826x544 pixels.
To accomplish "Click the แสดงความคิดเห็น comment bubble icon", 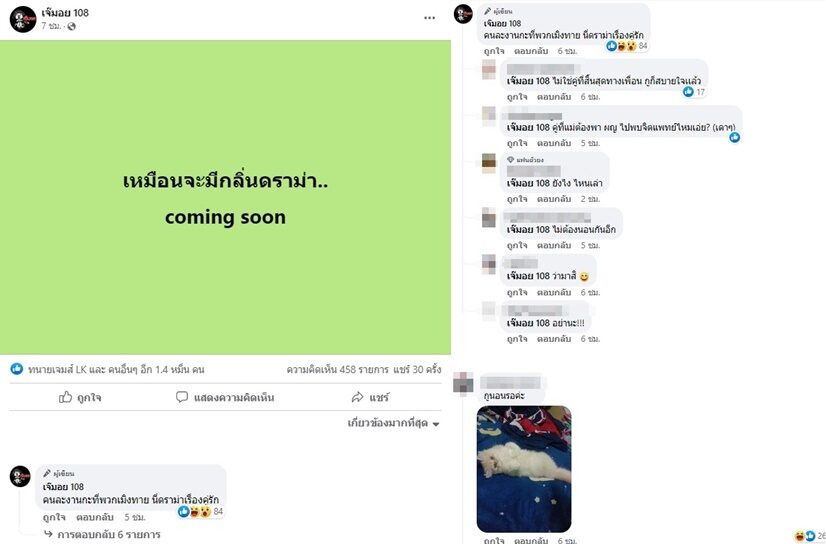I will coord(182,397).
